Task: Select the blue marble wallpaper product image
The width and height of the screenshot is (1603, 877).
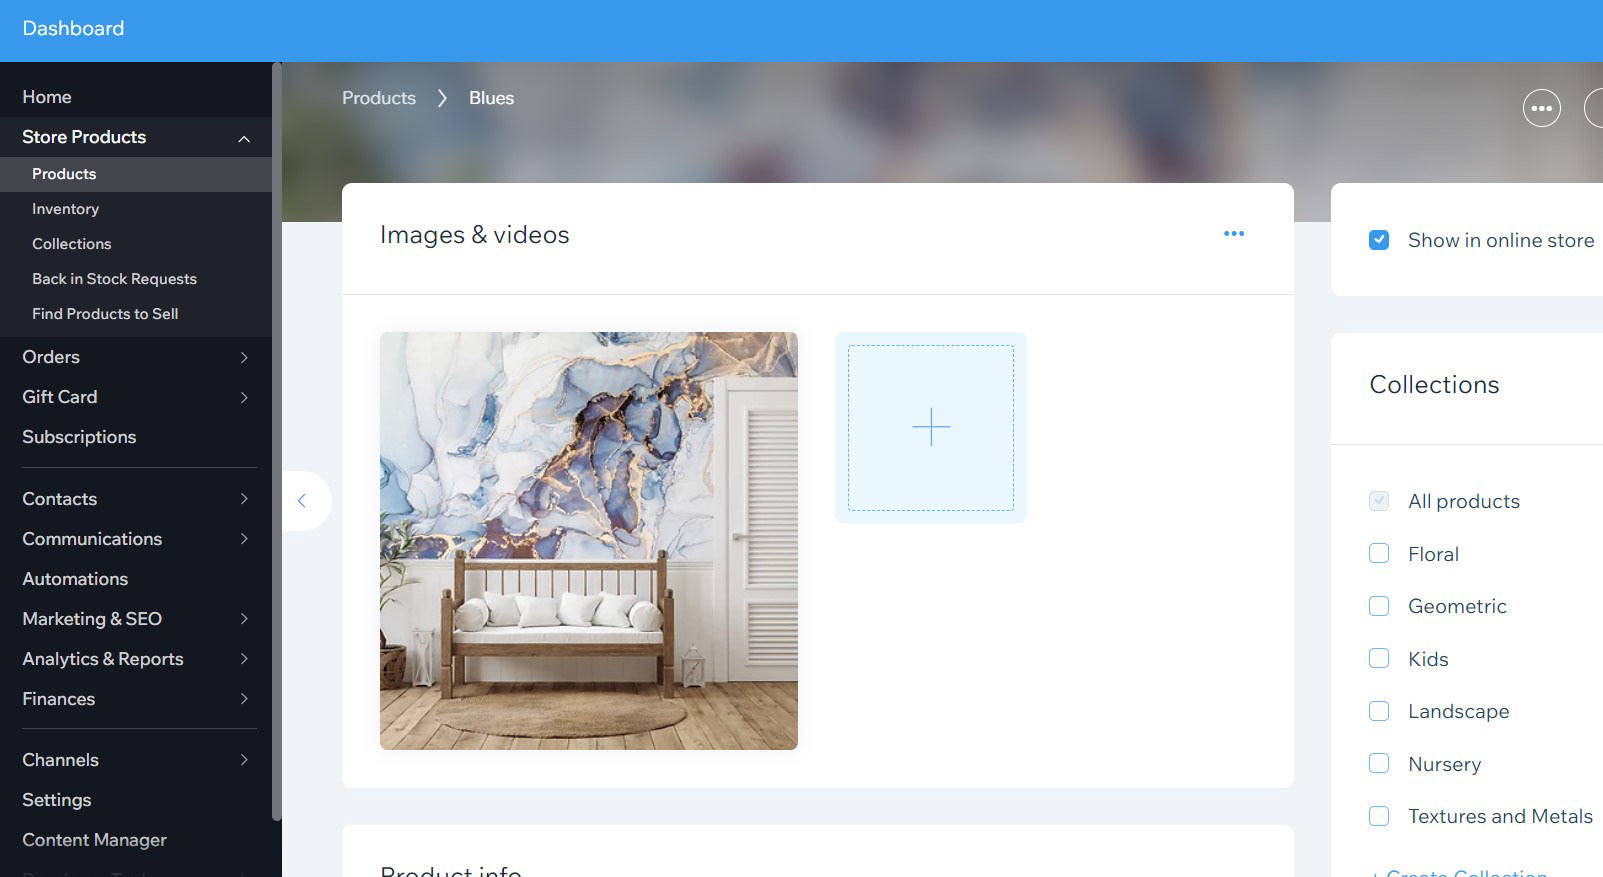Action: tap(589, 541)
